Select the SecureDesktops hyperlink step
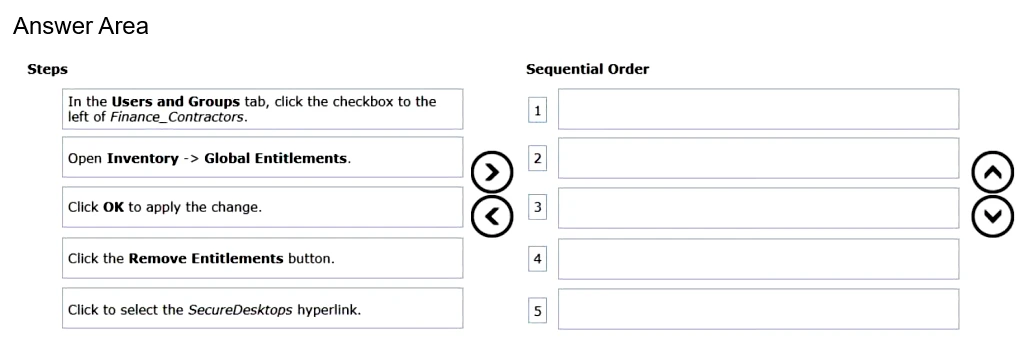This screenshot has height=364, width=1018. click(x=262, y=308)
